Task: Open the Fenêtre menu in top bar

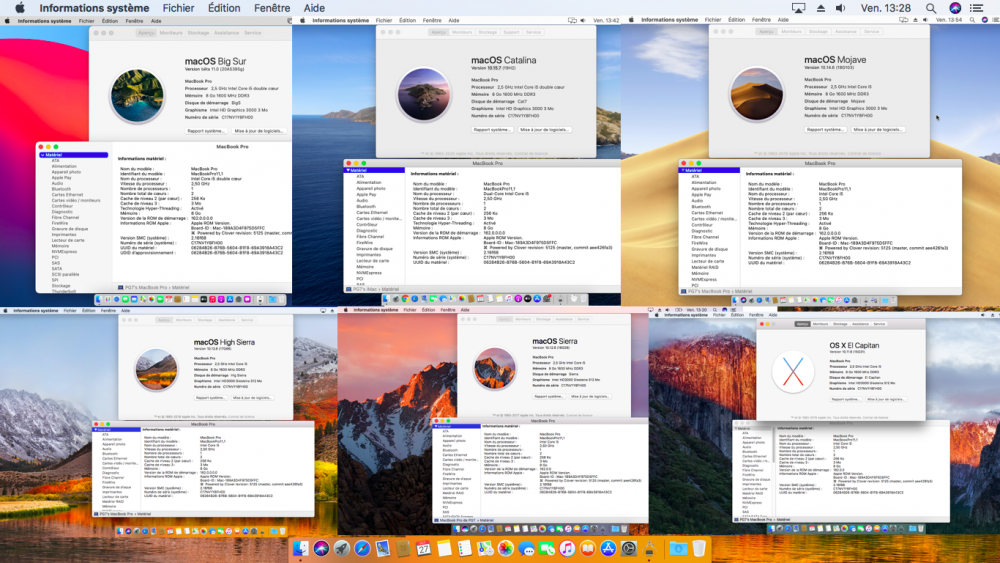Action: 272,8
